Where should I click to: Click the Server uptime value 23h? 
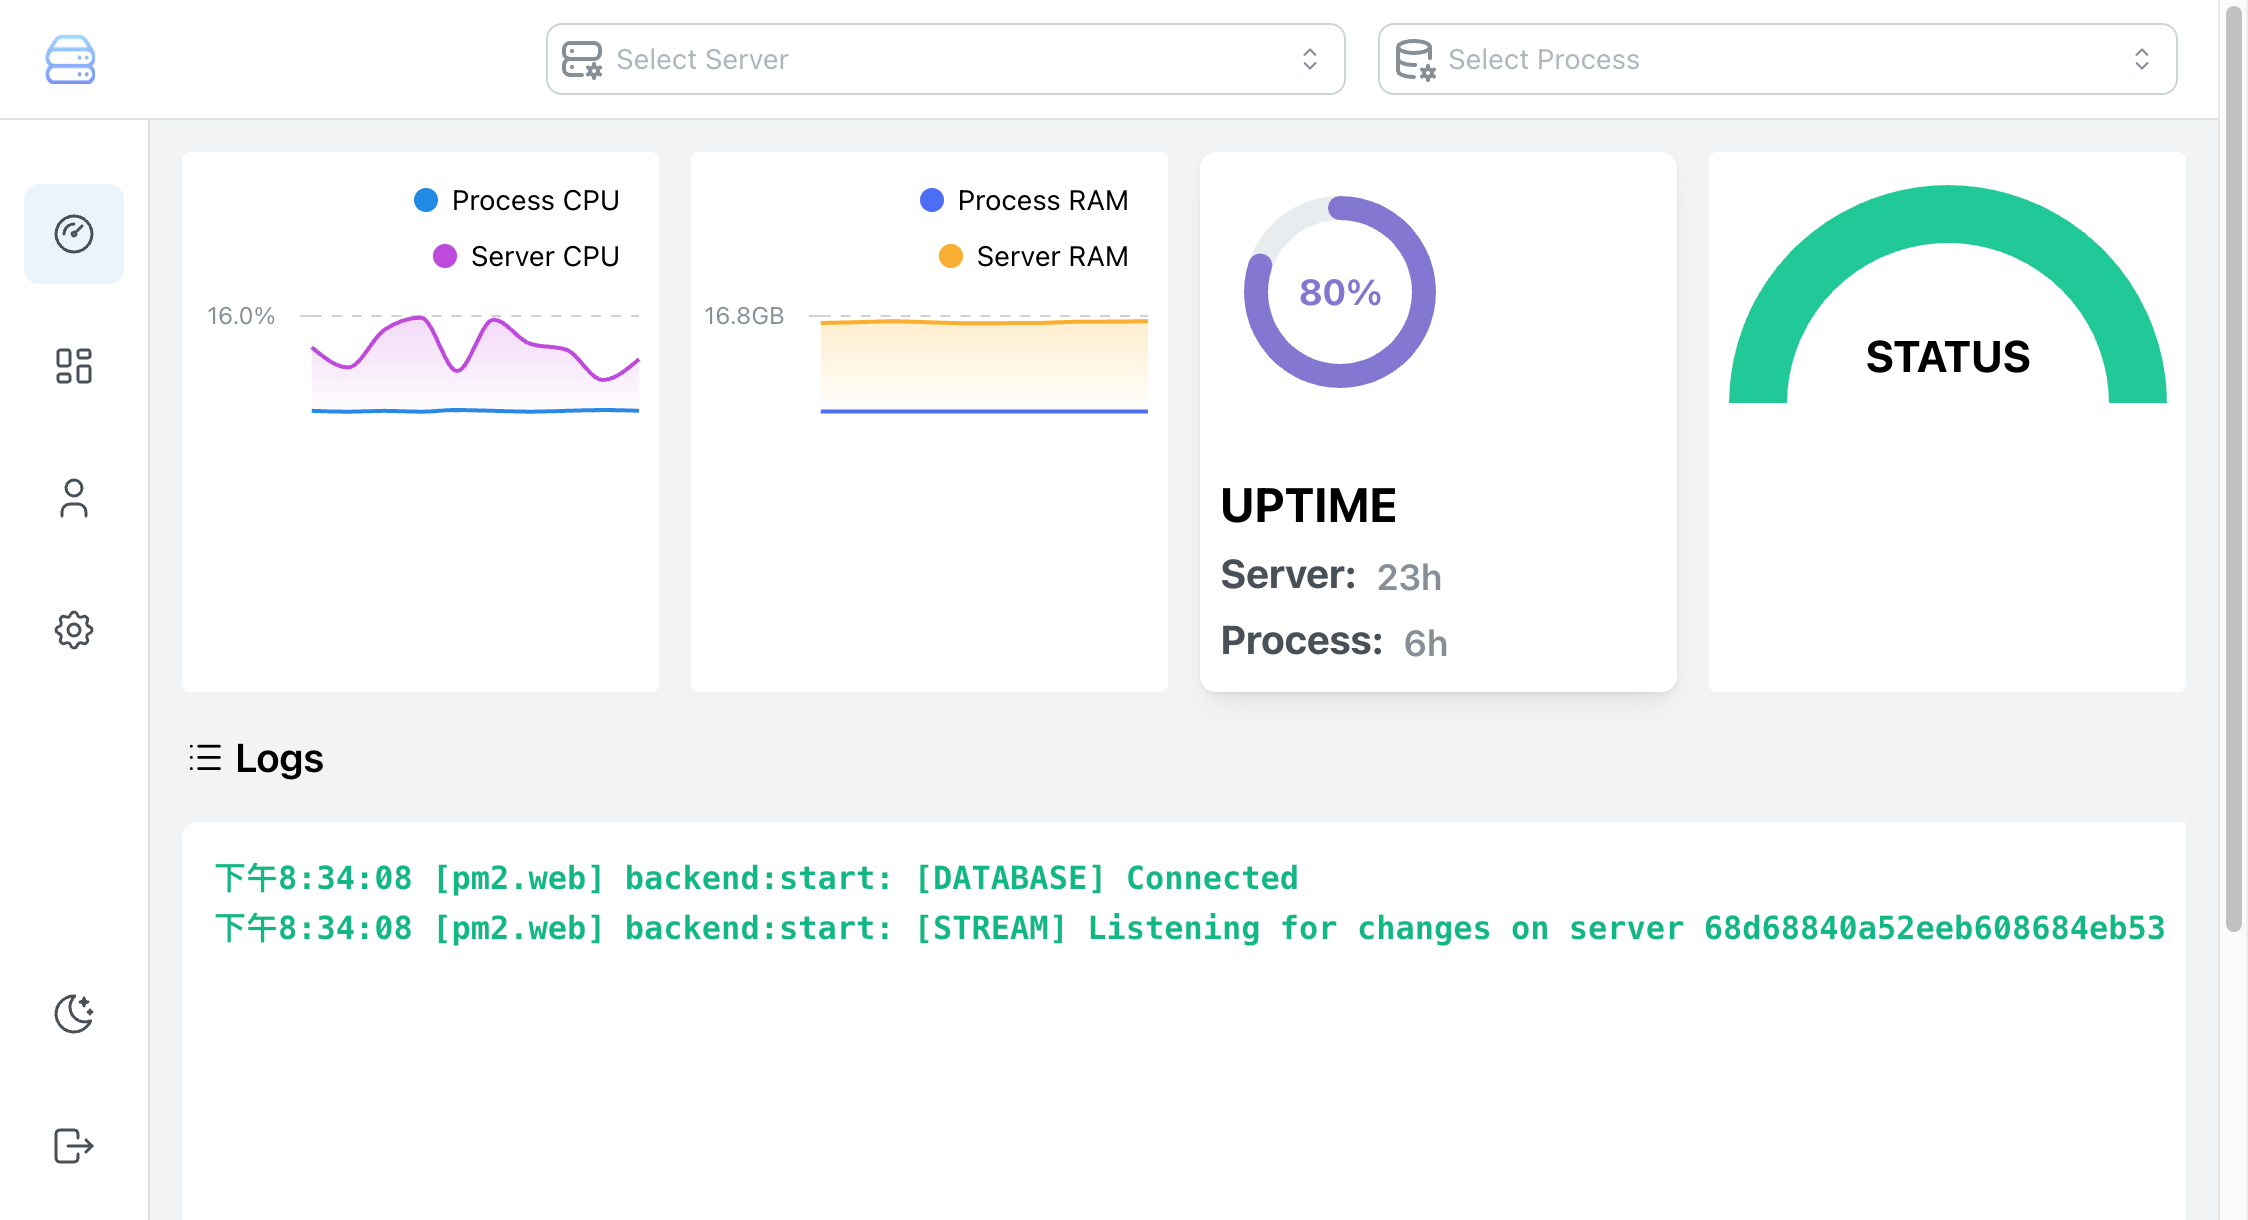tap(1409, 577)
